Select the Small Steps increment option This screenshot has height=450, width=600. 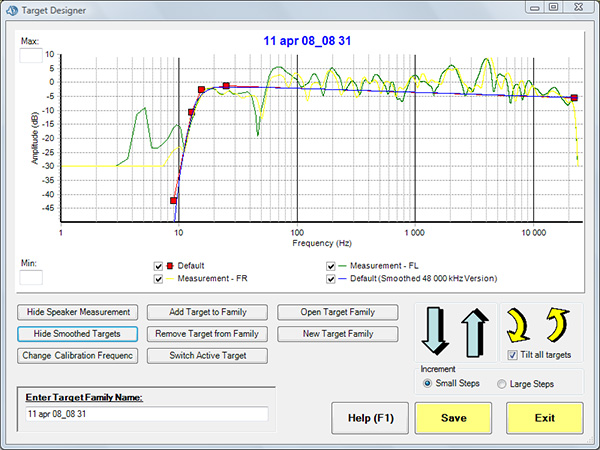click(x=429, y=383)
